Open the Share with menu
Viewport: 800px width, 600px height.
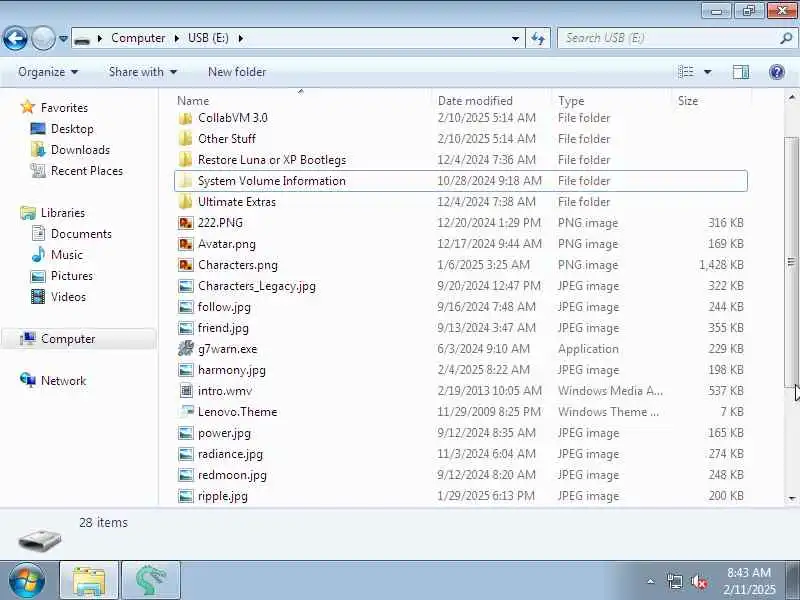143,72
